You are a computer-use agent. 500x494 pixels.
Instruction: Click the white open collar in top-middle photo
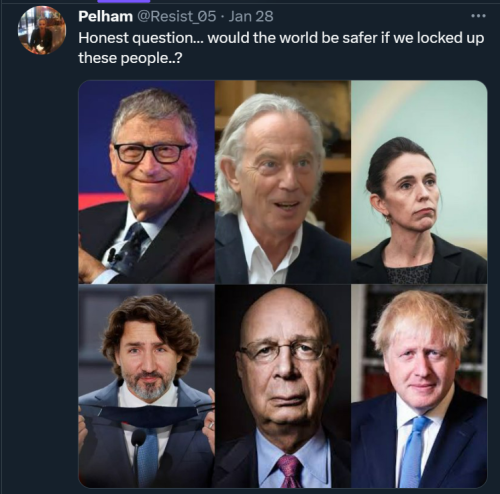tap(263, 250)
